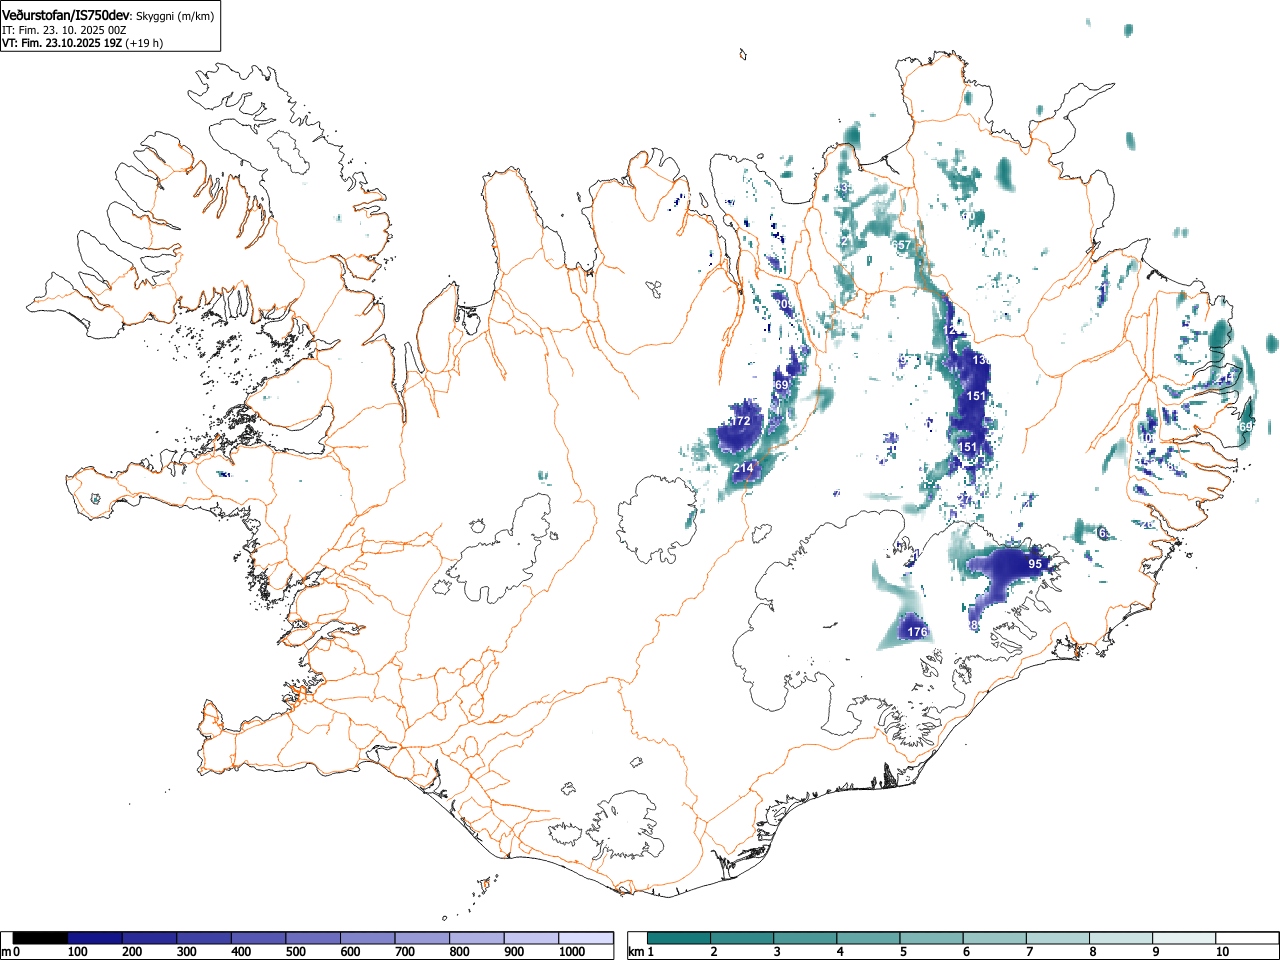1280x960 pixels.
Task: Click the 172 visibility value on map
Action: pyautogui.click(x=739, y=422)
